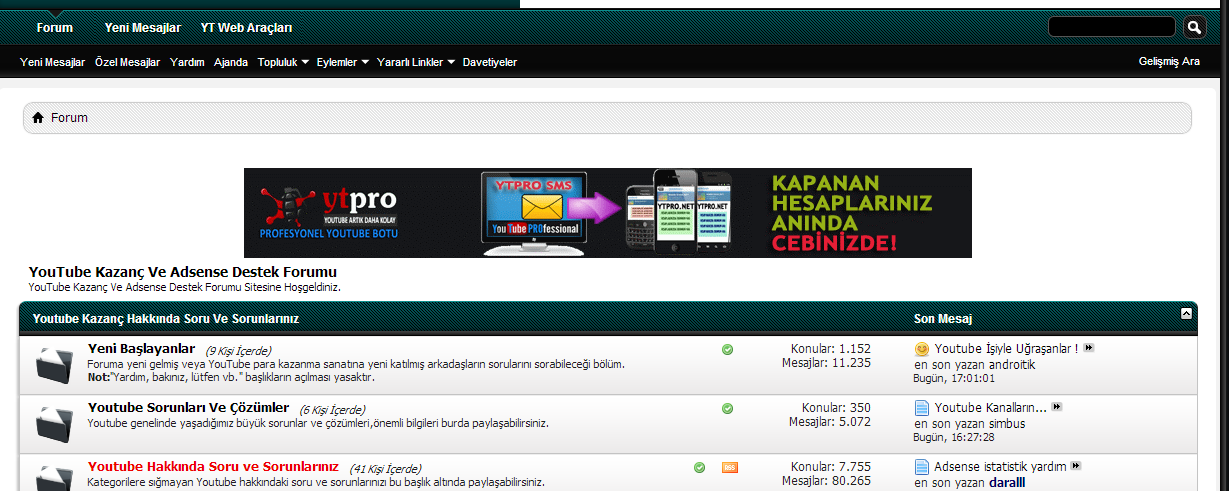Click green check icon in Yeni Başlayanlar row
This screenshot has width=1229, height=491.
coord(727,349)
